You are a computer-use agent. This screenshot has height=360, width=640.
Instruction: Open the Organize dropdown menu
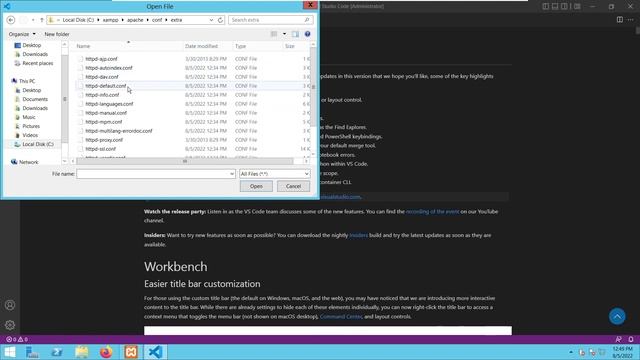pyautogui.click(x=22, y=34)
